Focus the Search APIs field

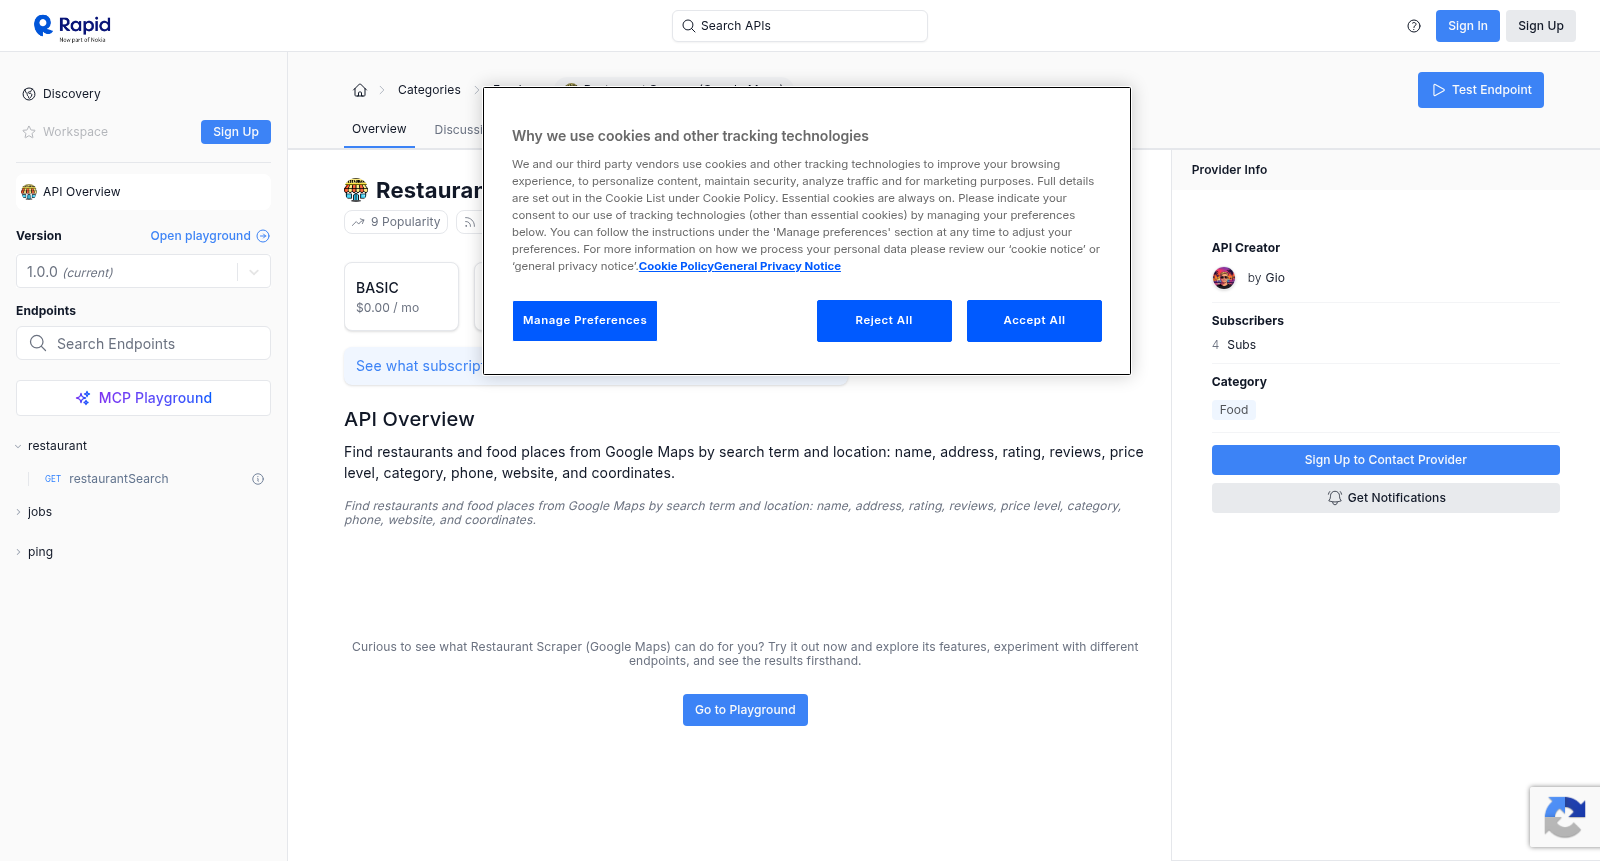pyautogui.click(x=800, y=26)
